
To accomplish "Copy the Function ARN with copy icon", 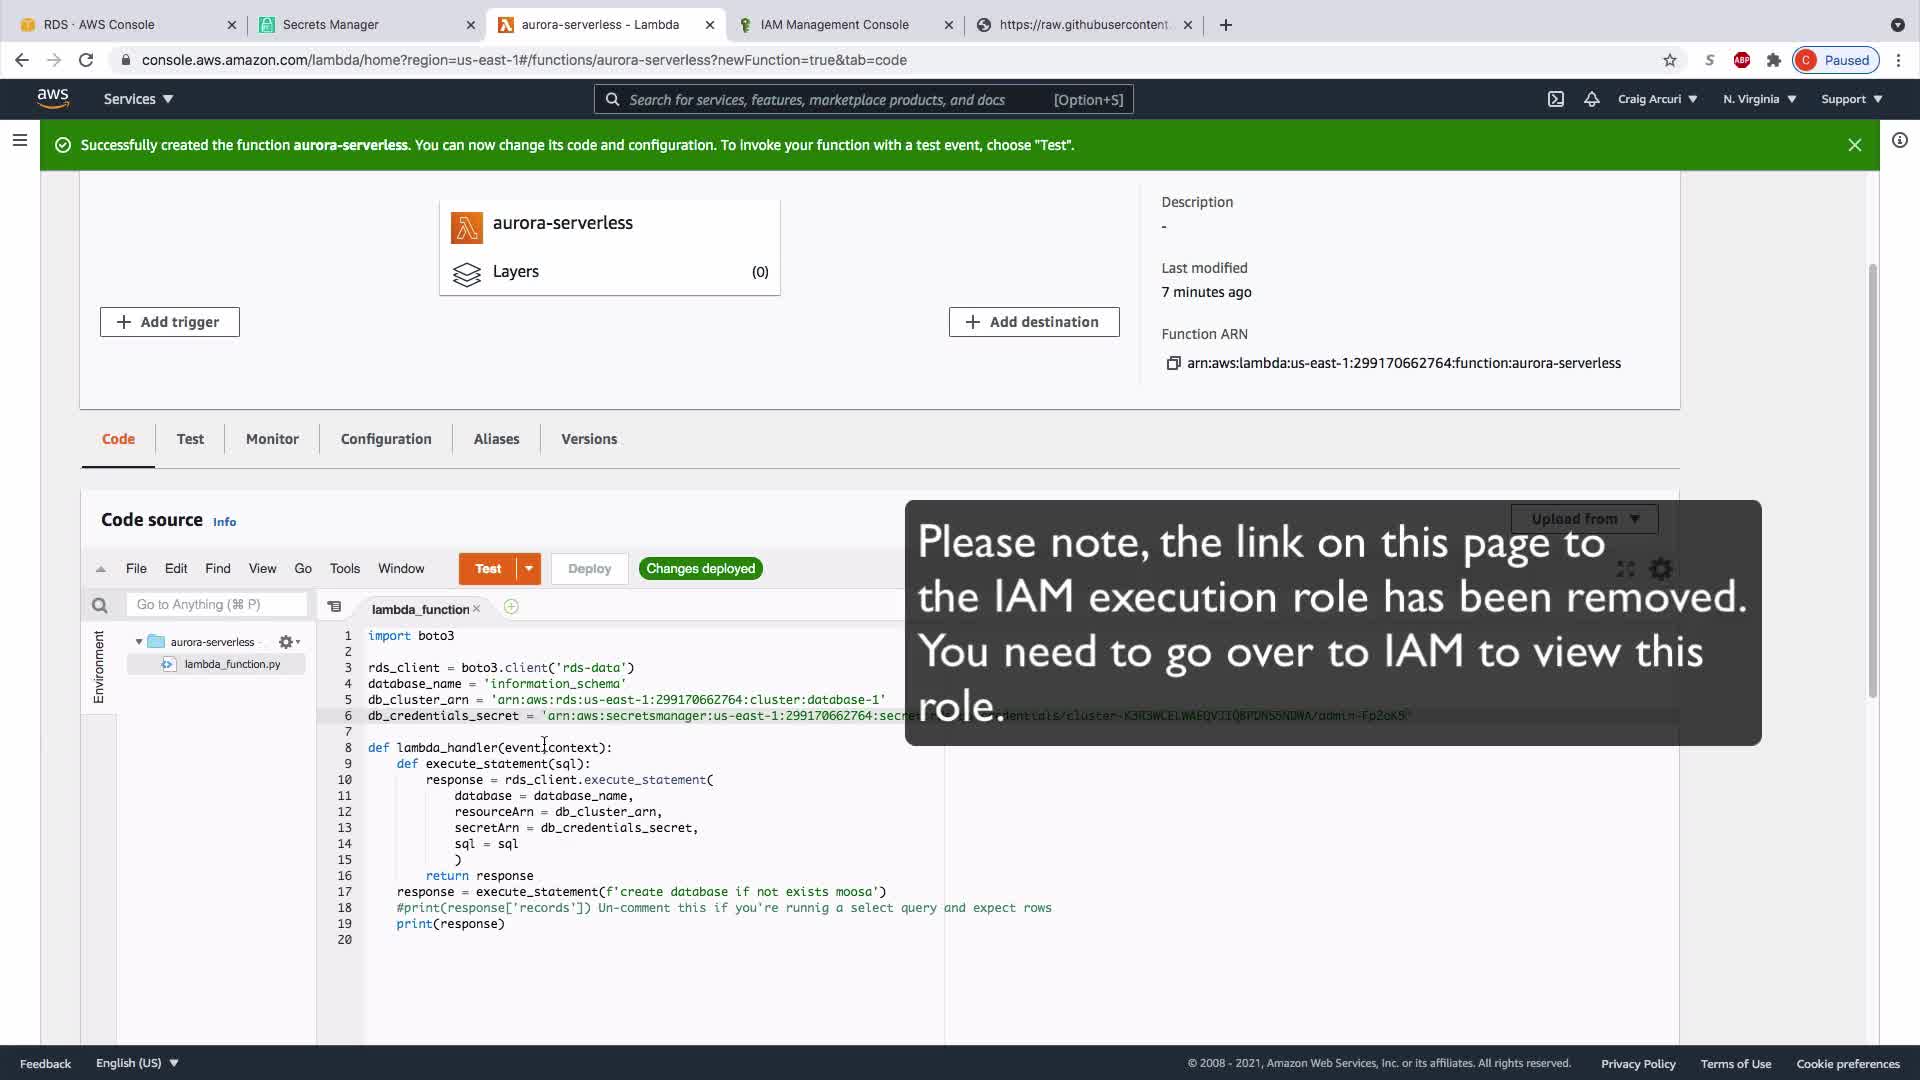I will (1173, 364).
